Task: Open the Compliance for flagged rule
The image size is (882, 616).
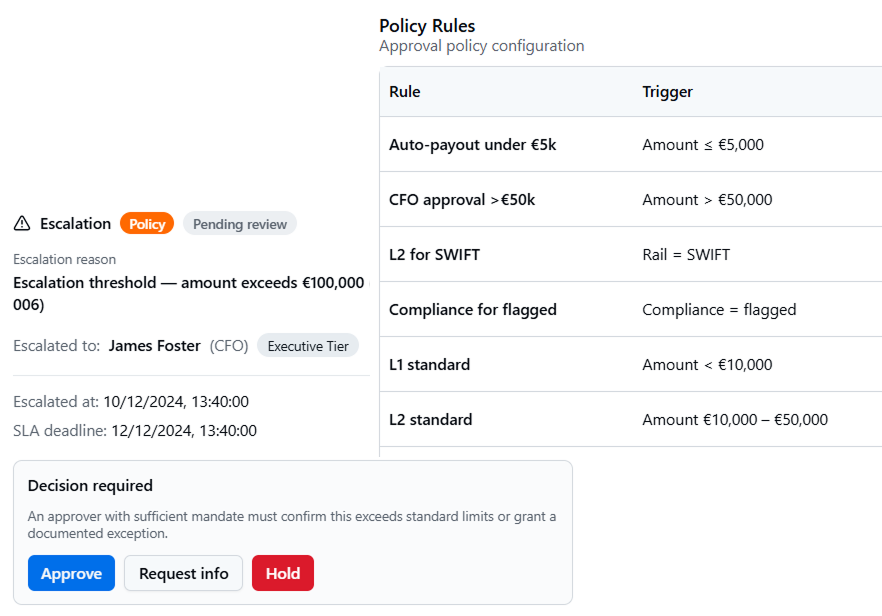Action: 473,309
